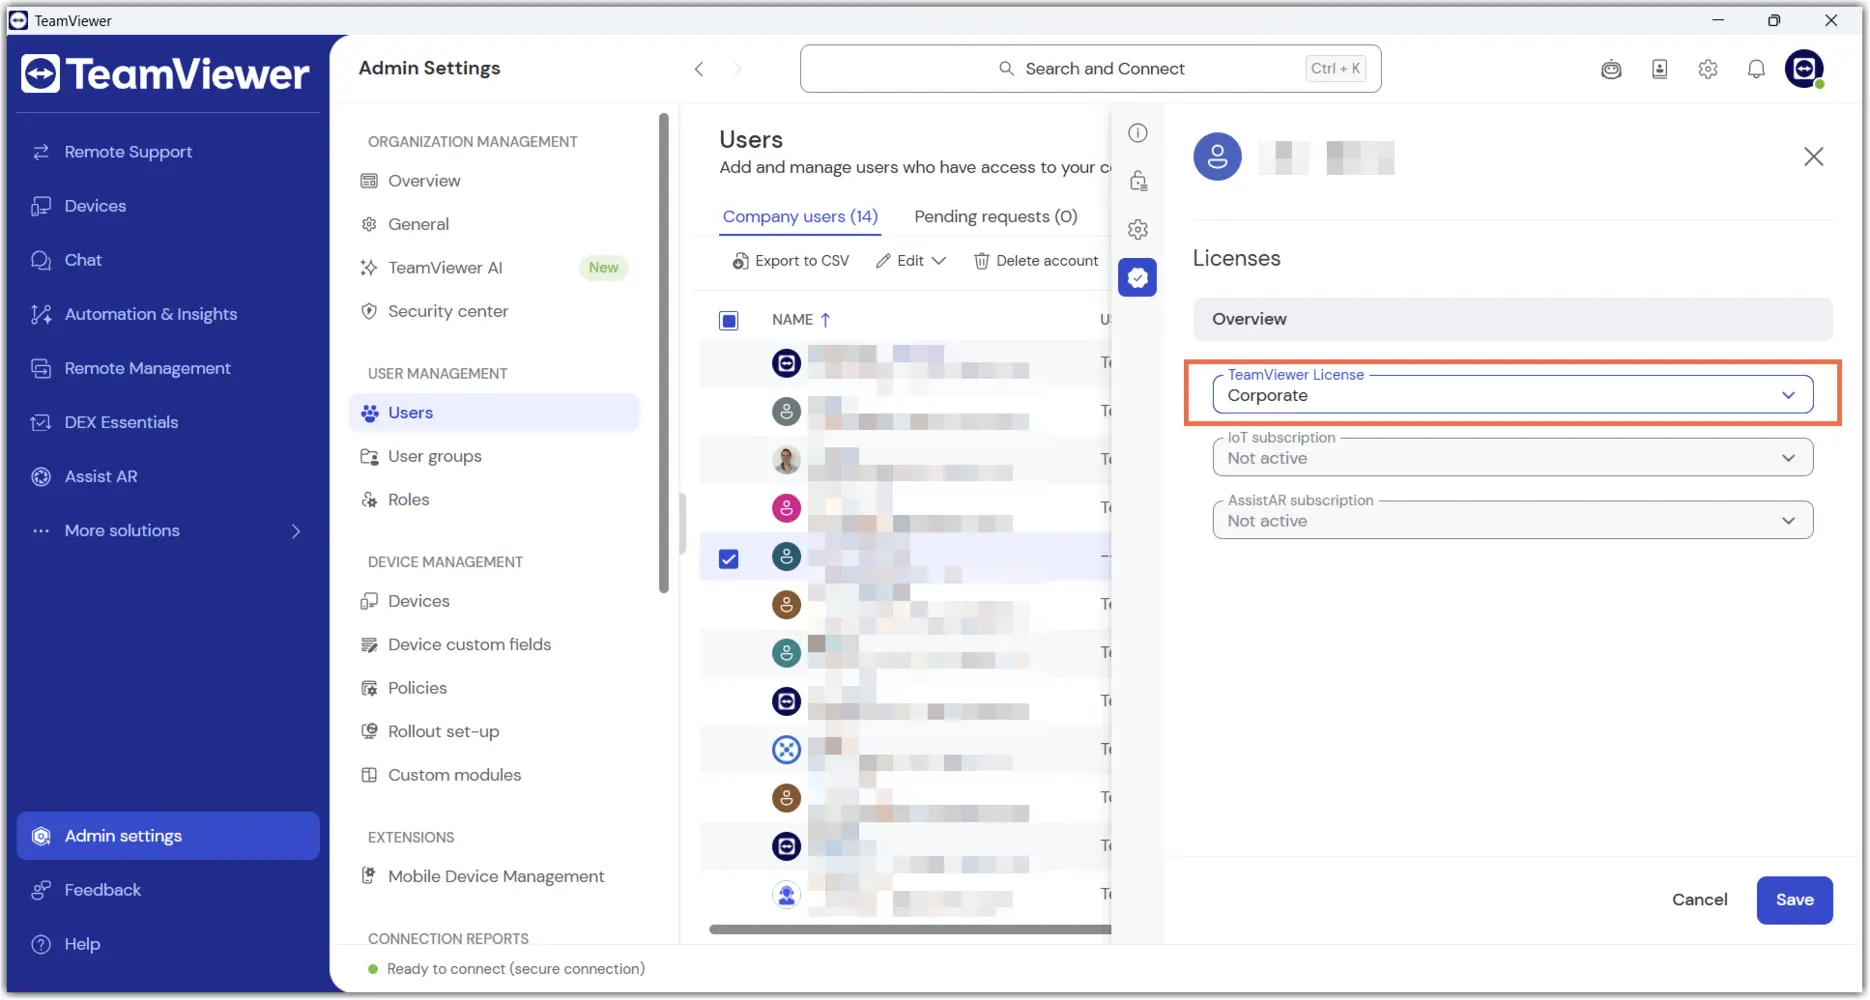
Task: Open the account profile avatar
Action: point(1805,69)
